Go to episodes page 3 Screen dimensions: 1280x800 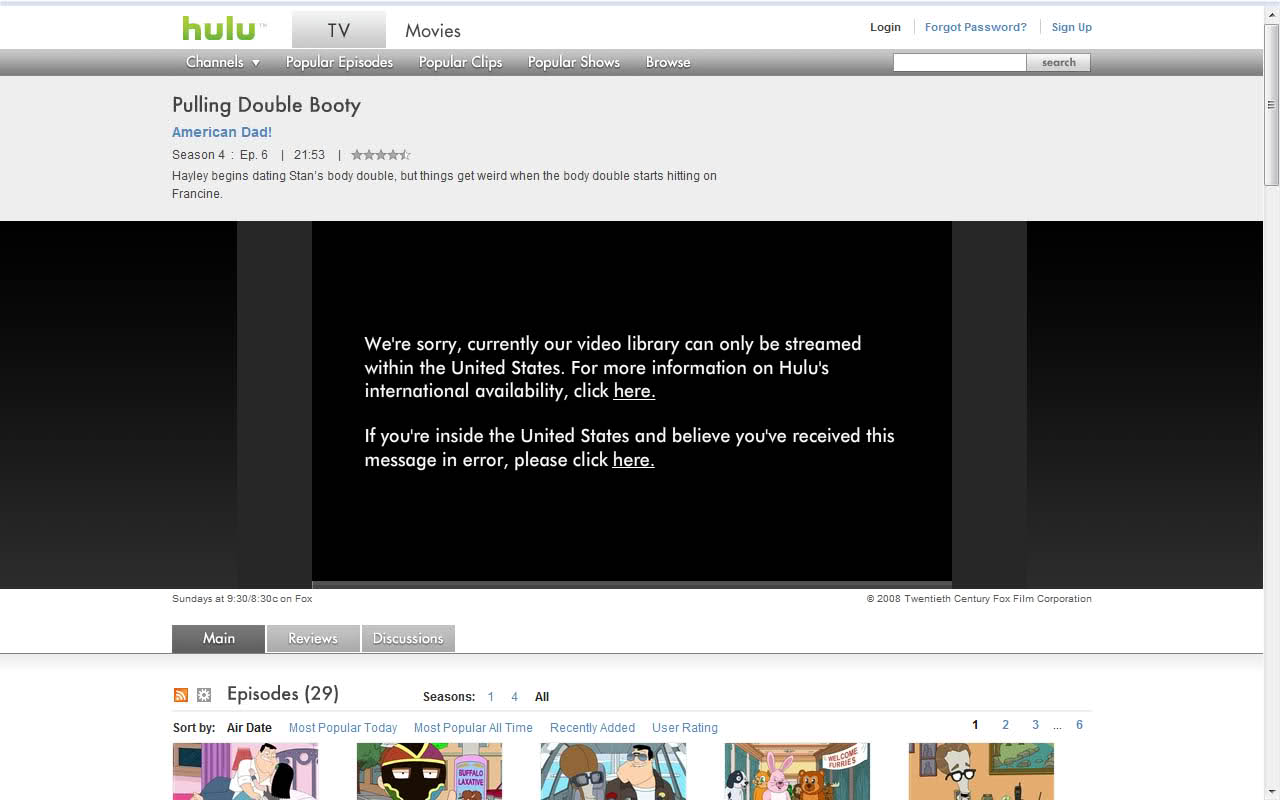tap(1035, 725)
